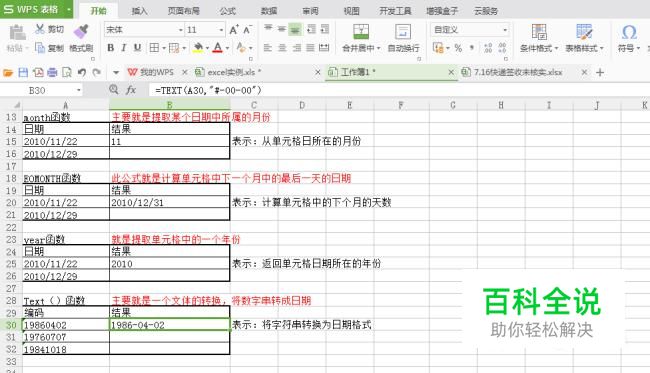Screen dimensions: 650x373
Task: Toggle italic formatting
Action: 124,48
